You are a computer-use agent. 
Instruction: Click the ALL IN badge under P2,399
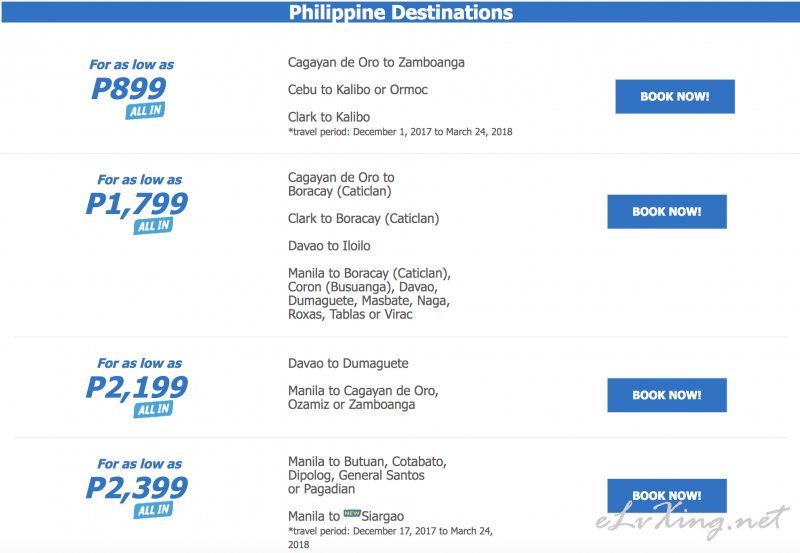pyautogui.click(x=153, y=510)
